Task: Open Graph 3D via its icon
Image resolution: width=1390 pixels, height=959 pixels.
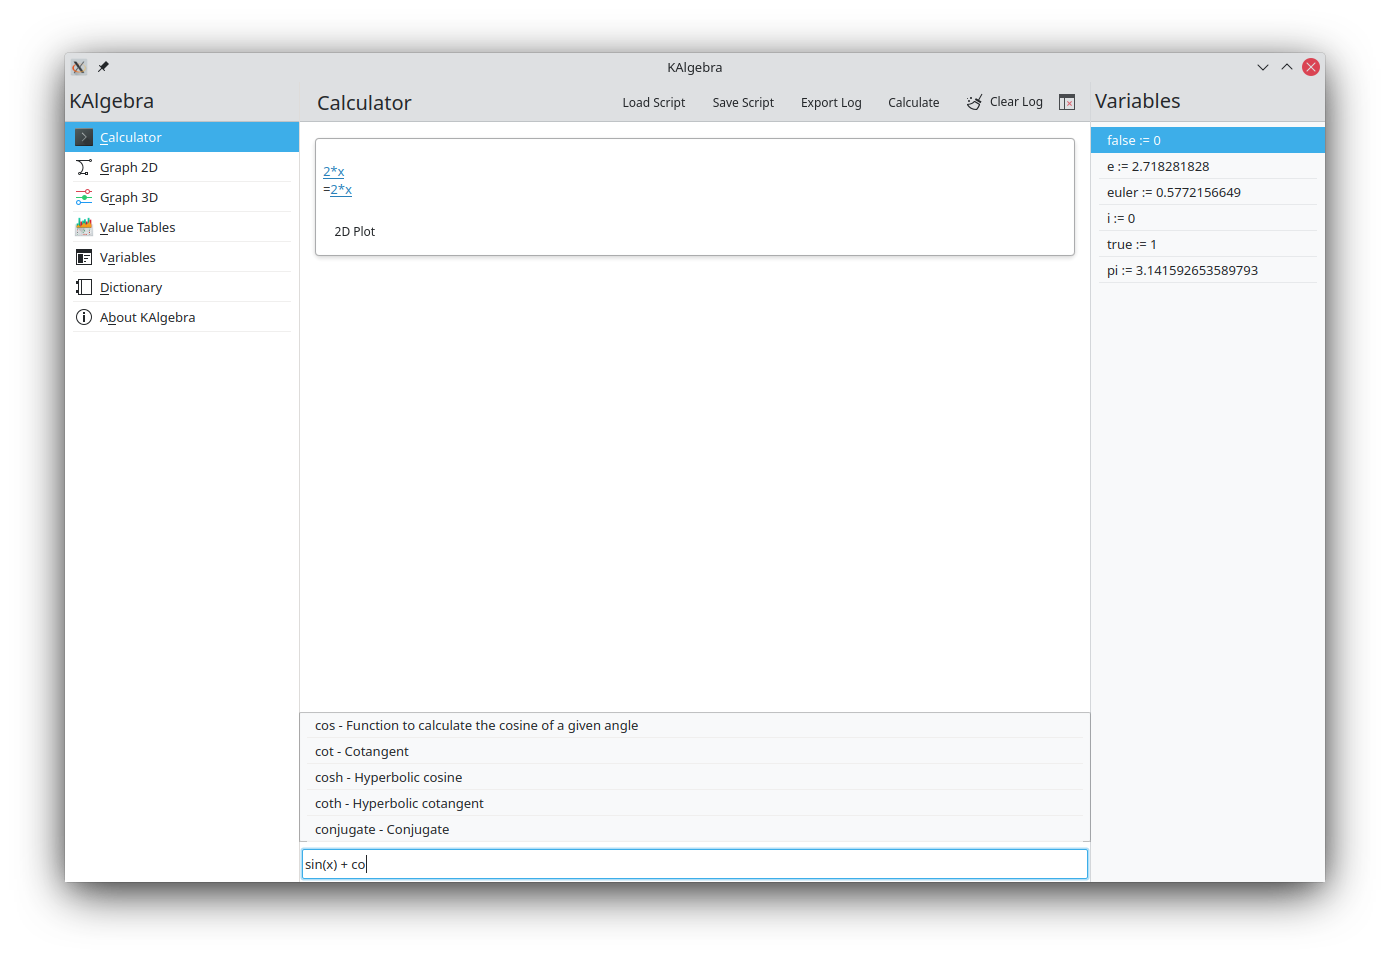Action: pyautogui.click(x=84, y=197)
